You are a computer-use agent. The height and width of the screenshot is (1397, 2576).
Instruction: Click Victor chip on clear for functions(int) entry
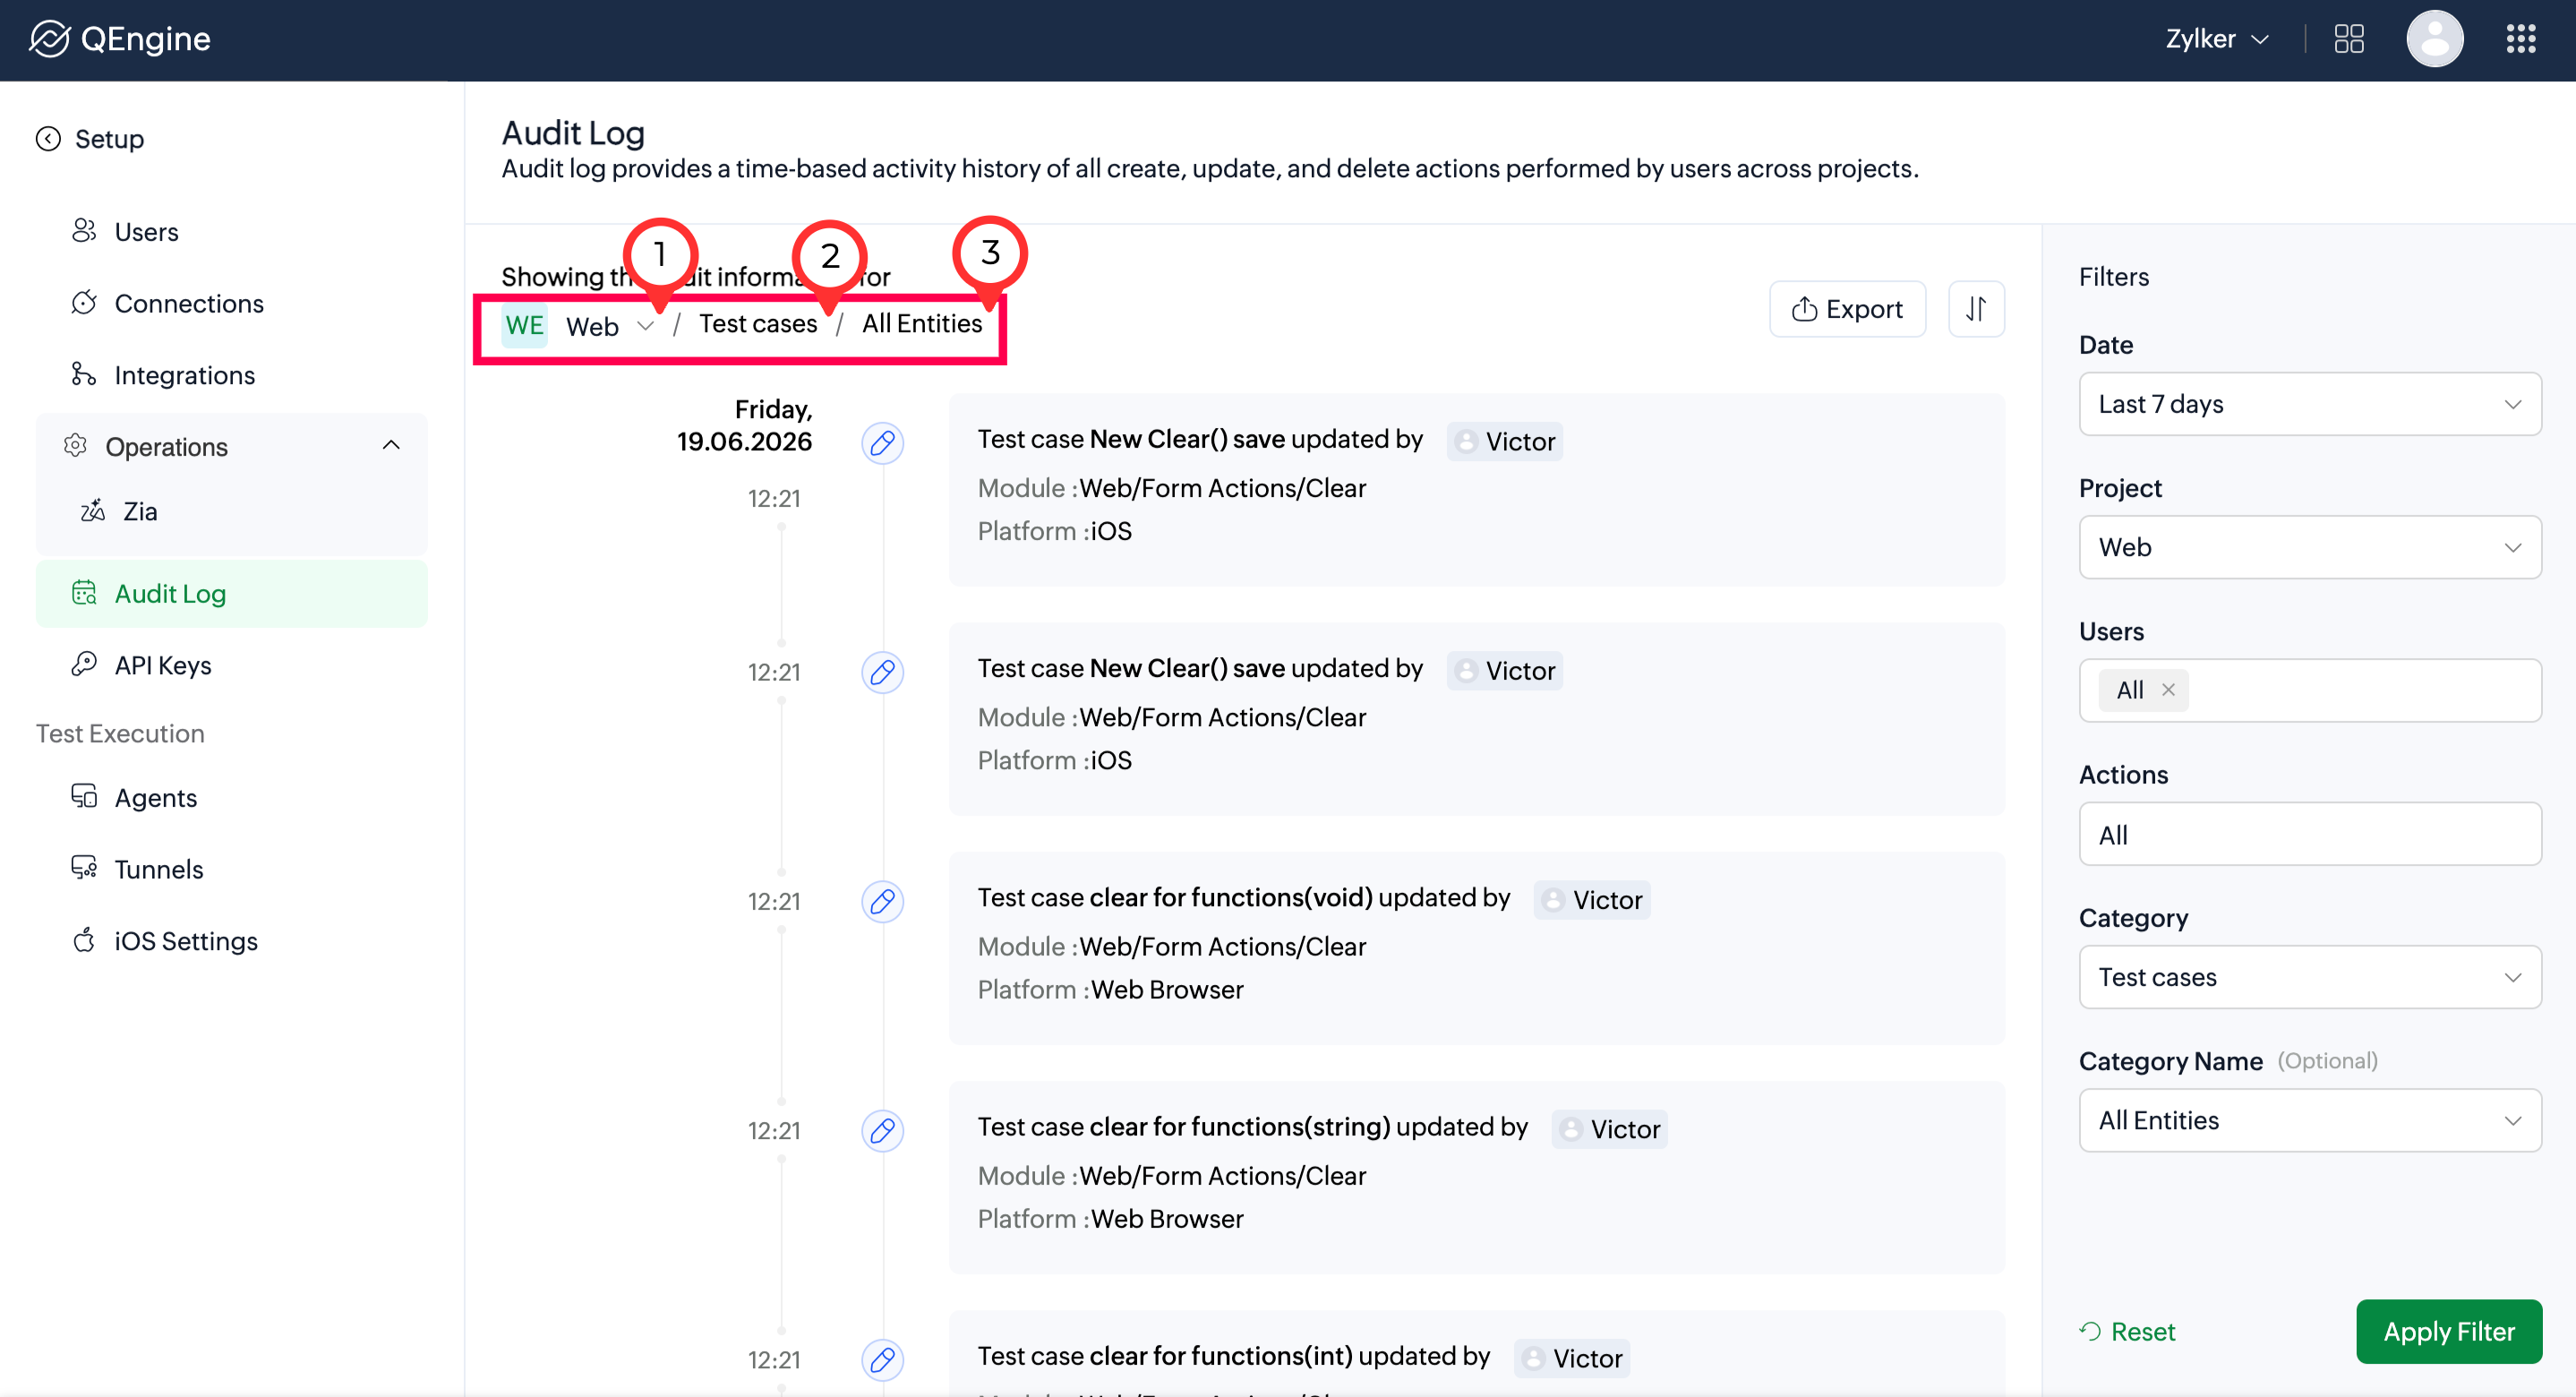(x=1572, y=1358)
